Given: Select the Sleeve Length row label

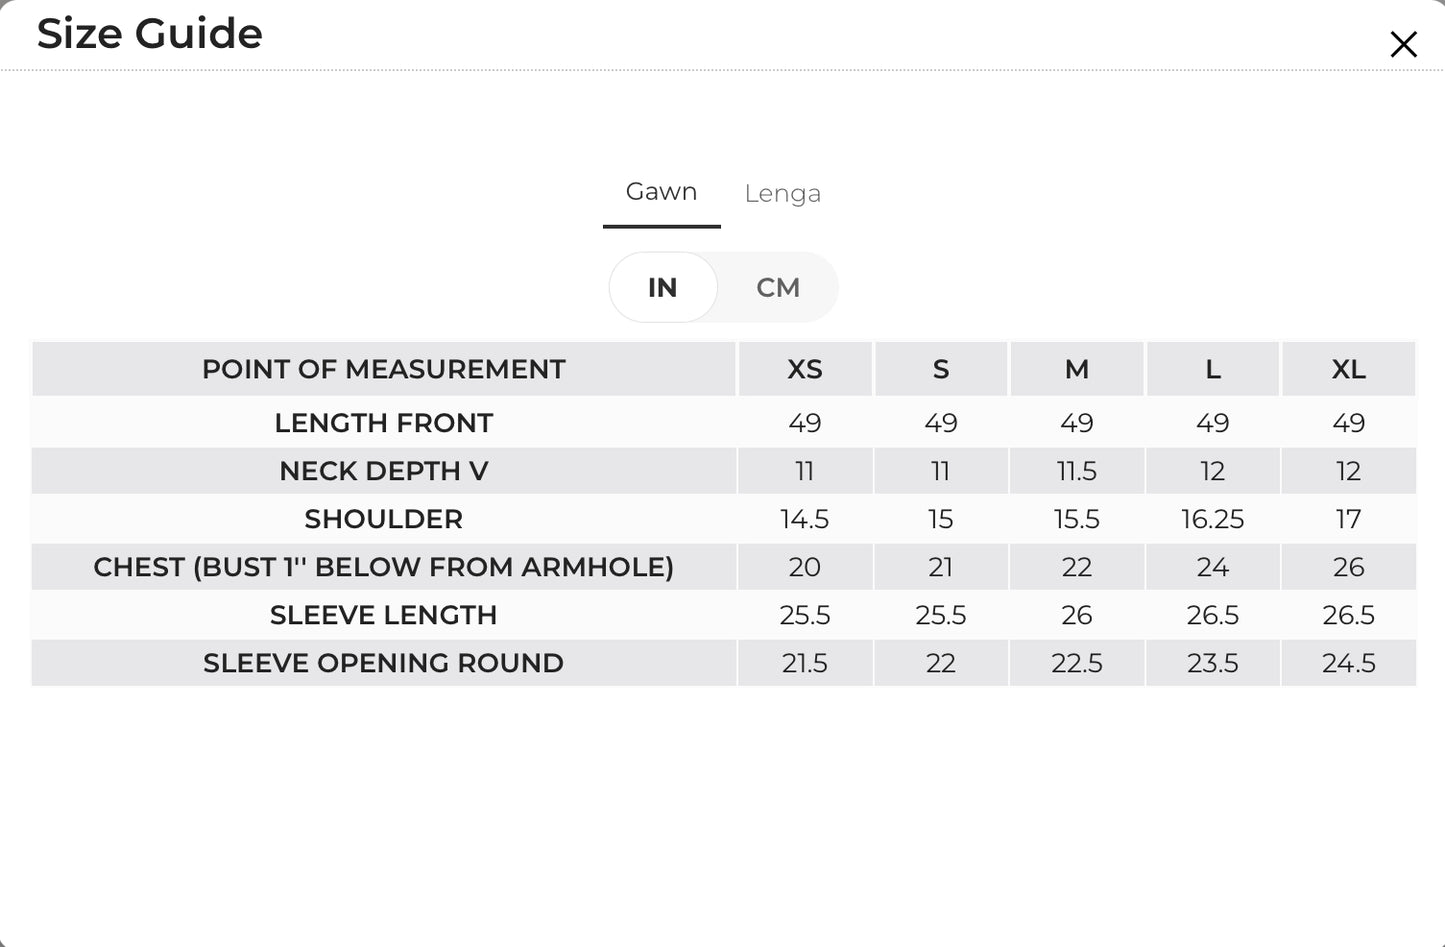Looking at the screenshot, I should click(x=384, y=615).
